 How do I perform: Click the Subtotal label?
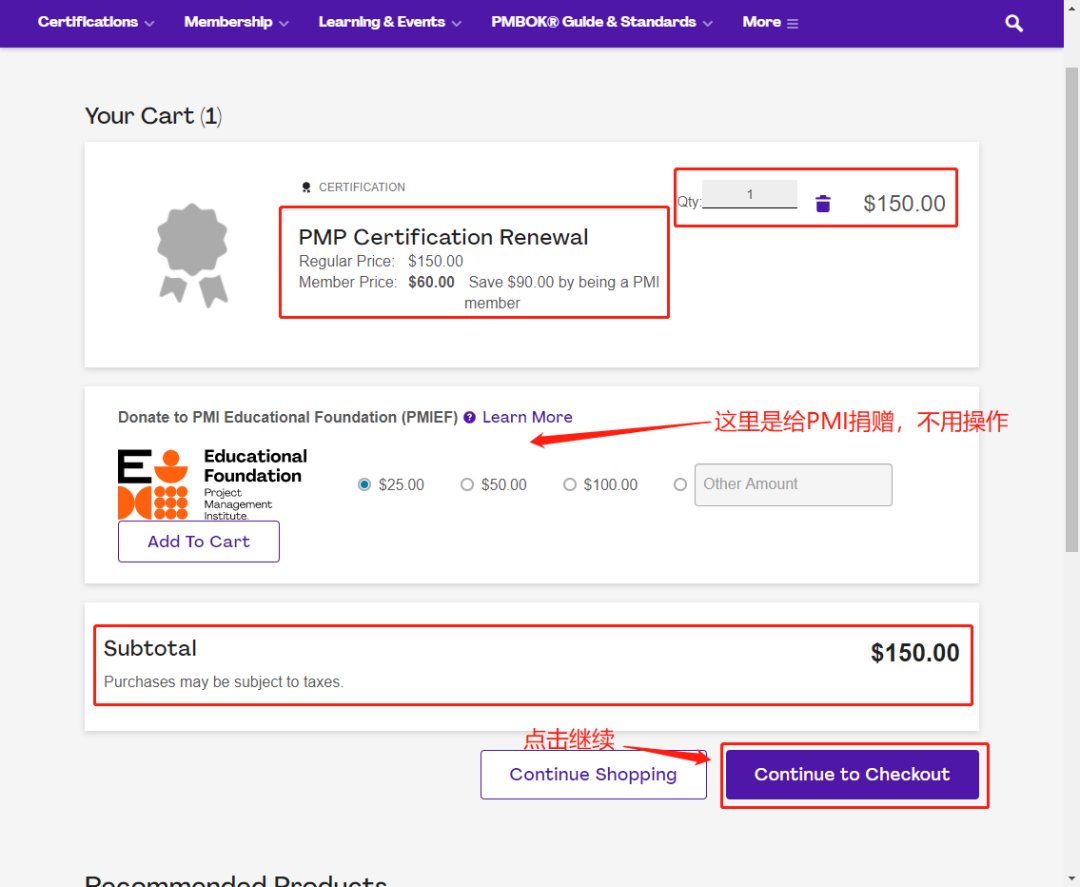pyautogui.click(x=150, y=649)
